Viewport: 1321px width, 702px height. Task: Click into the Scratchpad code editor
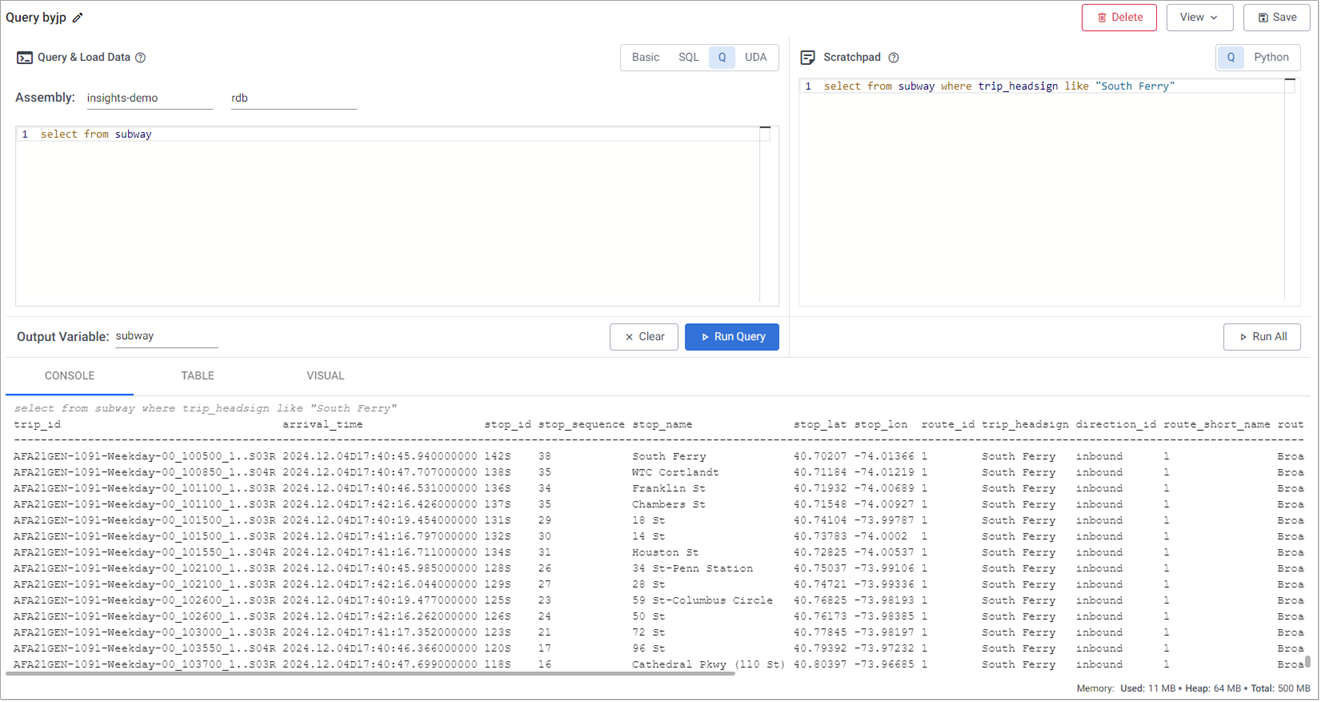1050,190
